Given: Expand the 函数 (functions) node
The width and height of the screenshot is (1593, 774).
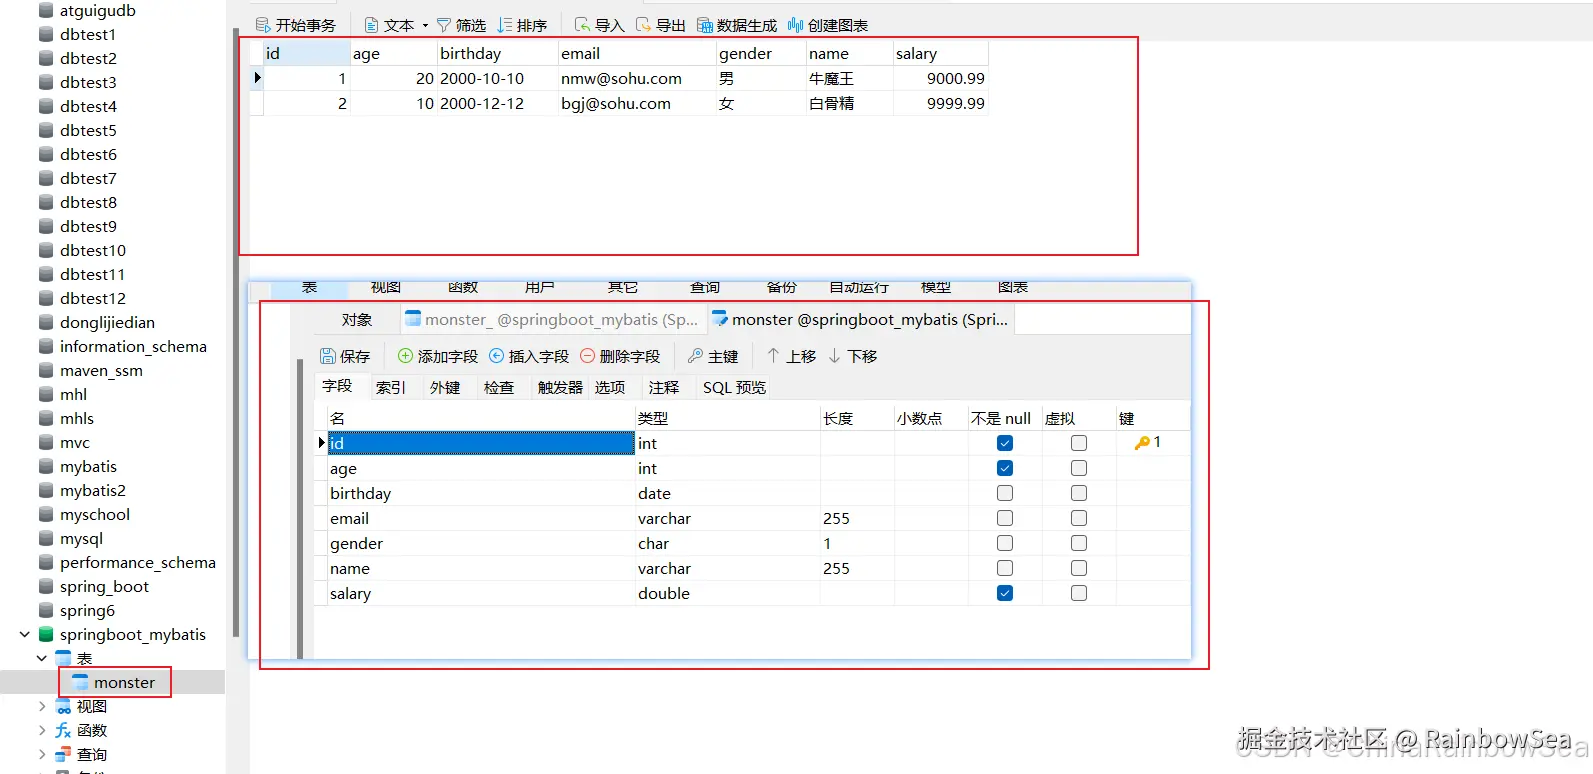Looking at the screenshot, I should pos(42,730).
